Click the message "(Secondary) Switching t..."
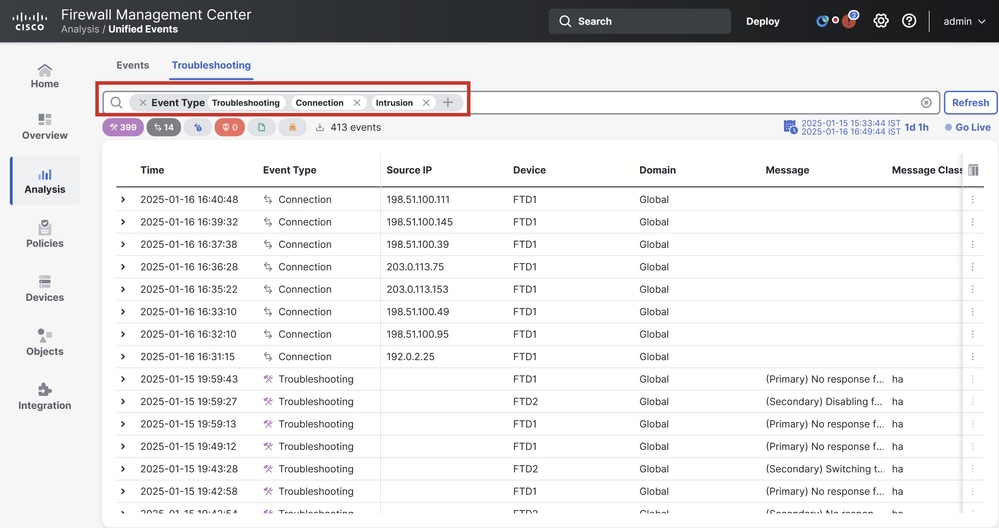 click(x=825, y=469)
